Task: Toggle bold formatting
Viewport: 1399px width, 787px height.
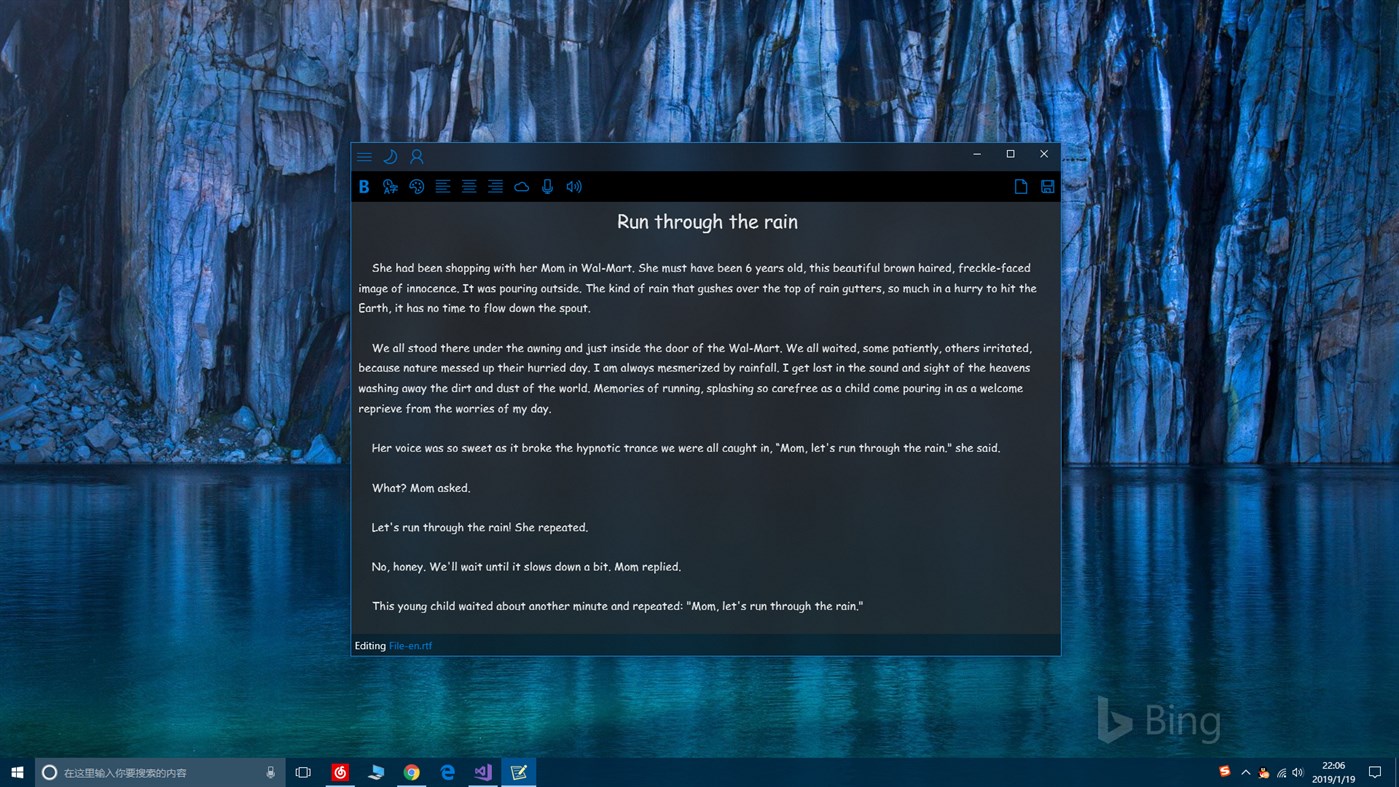Action: click(x=364, y=186)
